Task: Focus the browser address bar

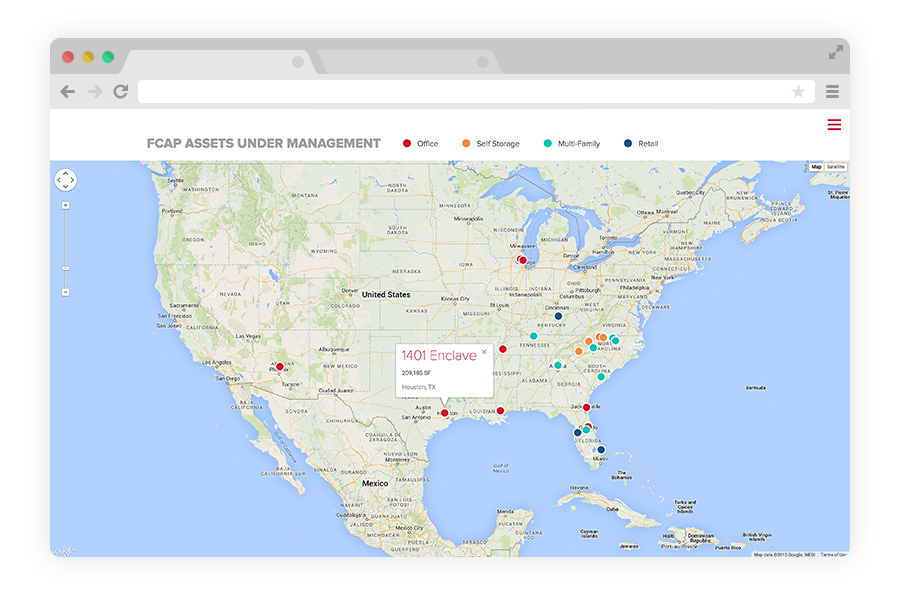Action: (476, 91)
